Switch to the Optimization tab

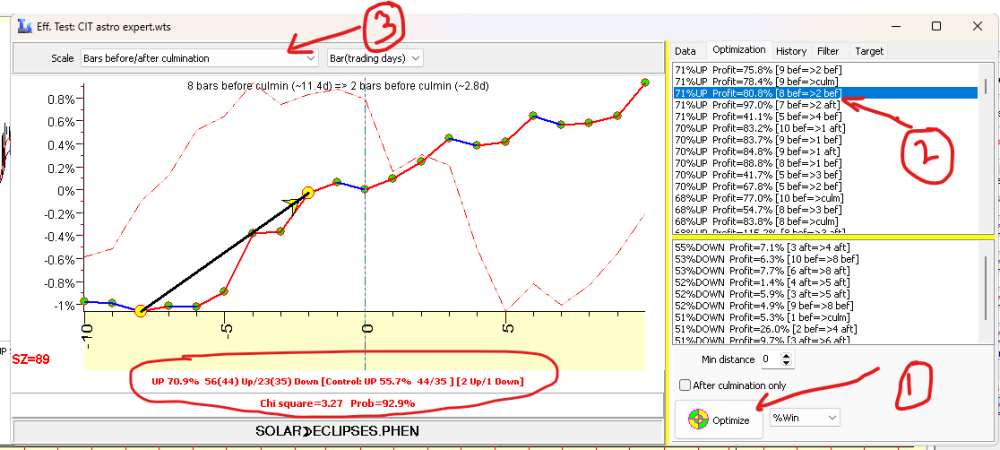coord(739,50)
